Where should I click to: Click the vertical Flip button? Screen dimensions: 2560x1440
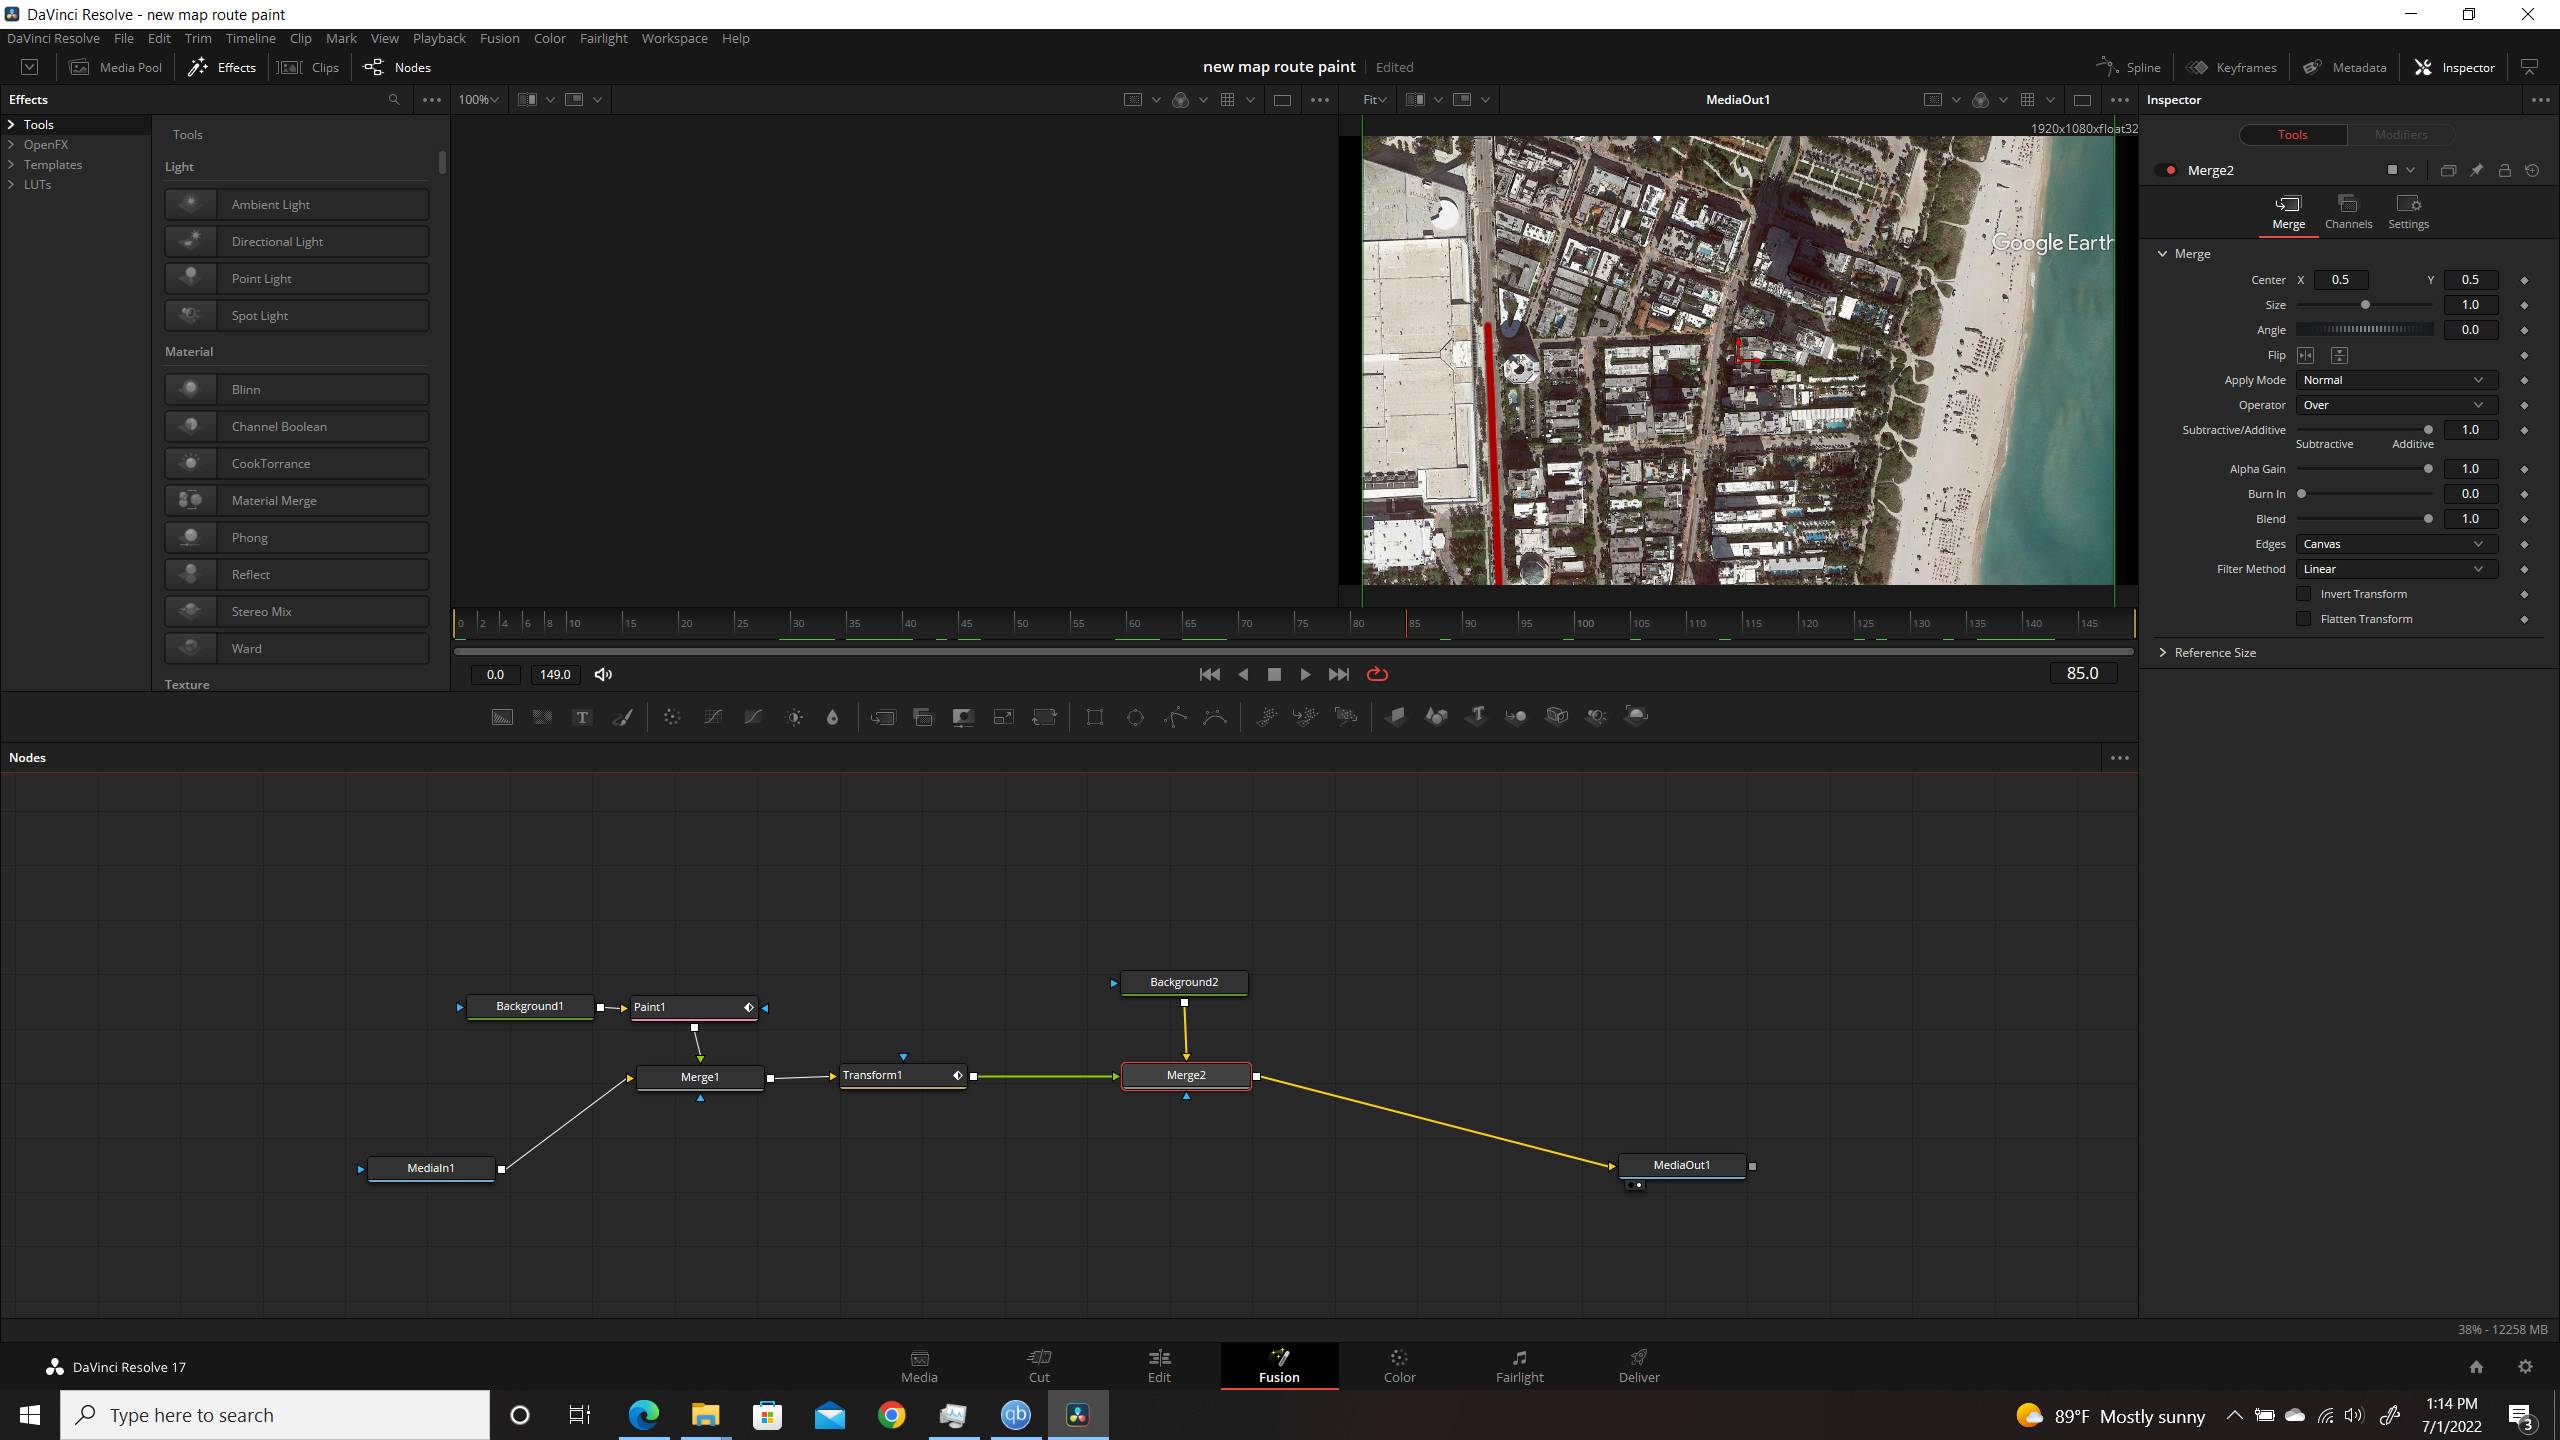tap(2339, 355)
